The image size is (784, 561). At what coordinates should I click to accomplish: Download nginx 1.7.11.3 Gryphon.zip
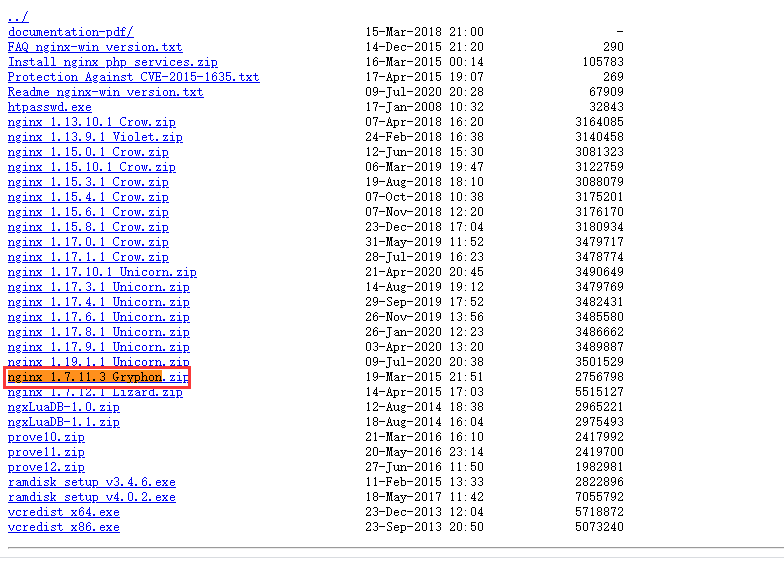click(98, 377)
